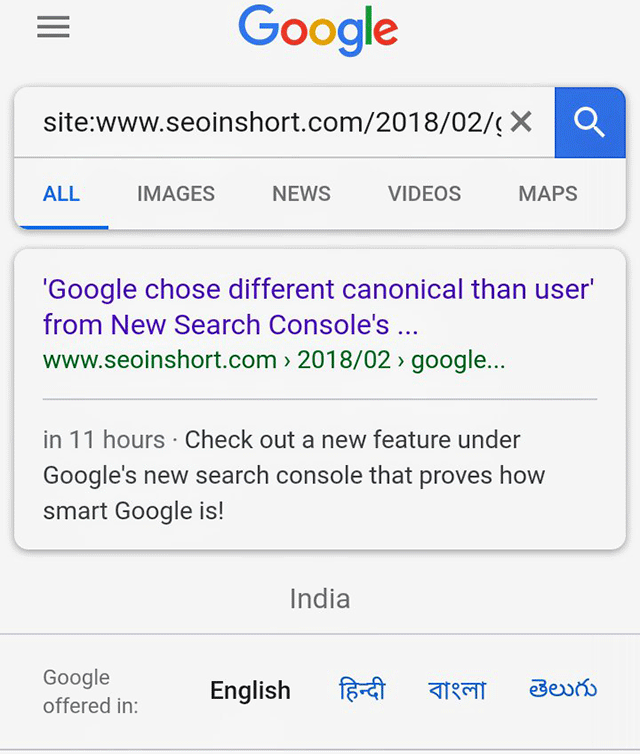640x754 pixels.
Task: Clear the search query with the X icon
Action: click(x=521, y=122)
